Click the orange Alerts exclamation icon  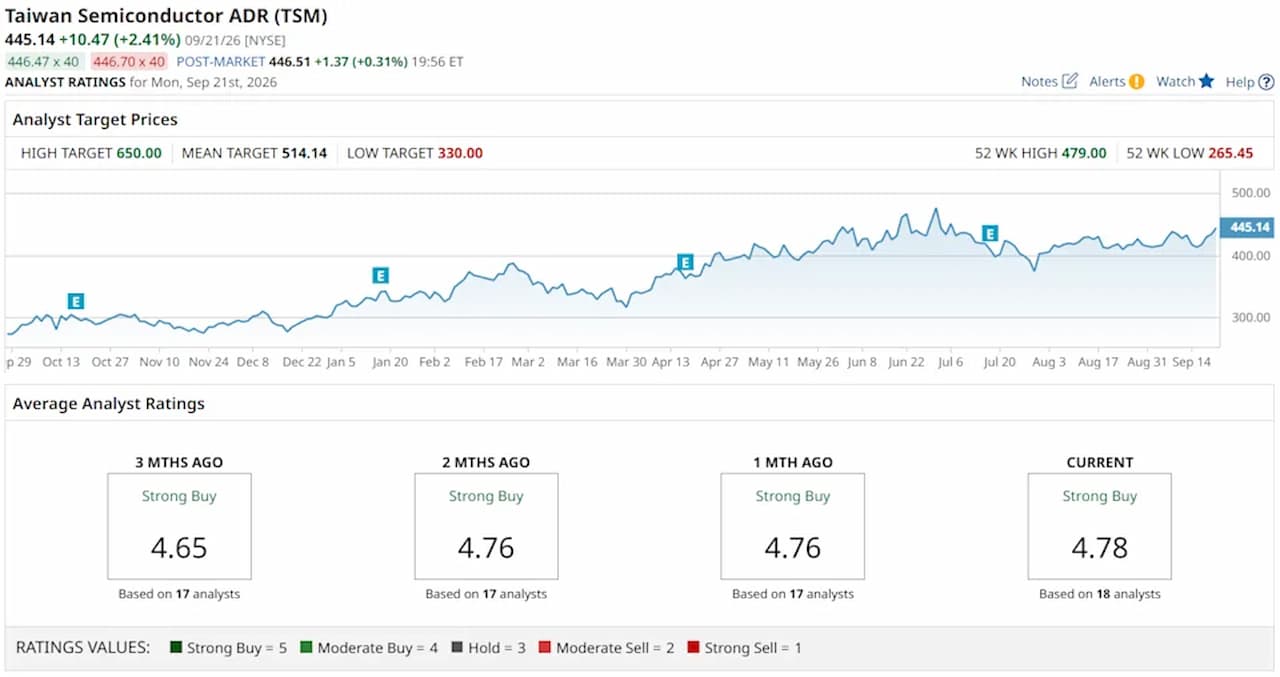tap(1136, 81)
